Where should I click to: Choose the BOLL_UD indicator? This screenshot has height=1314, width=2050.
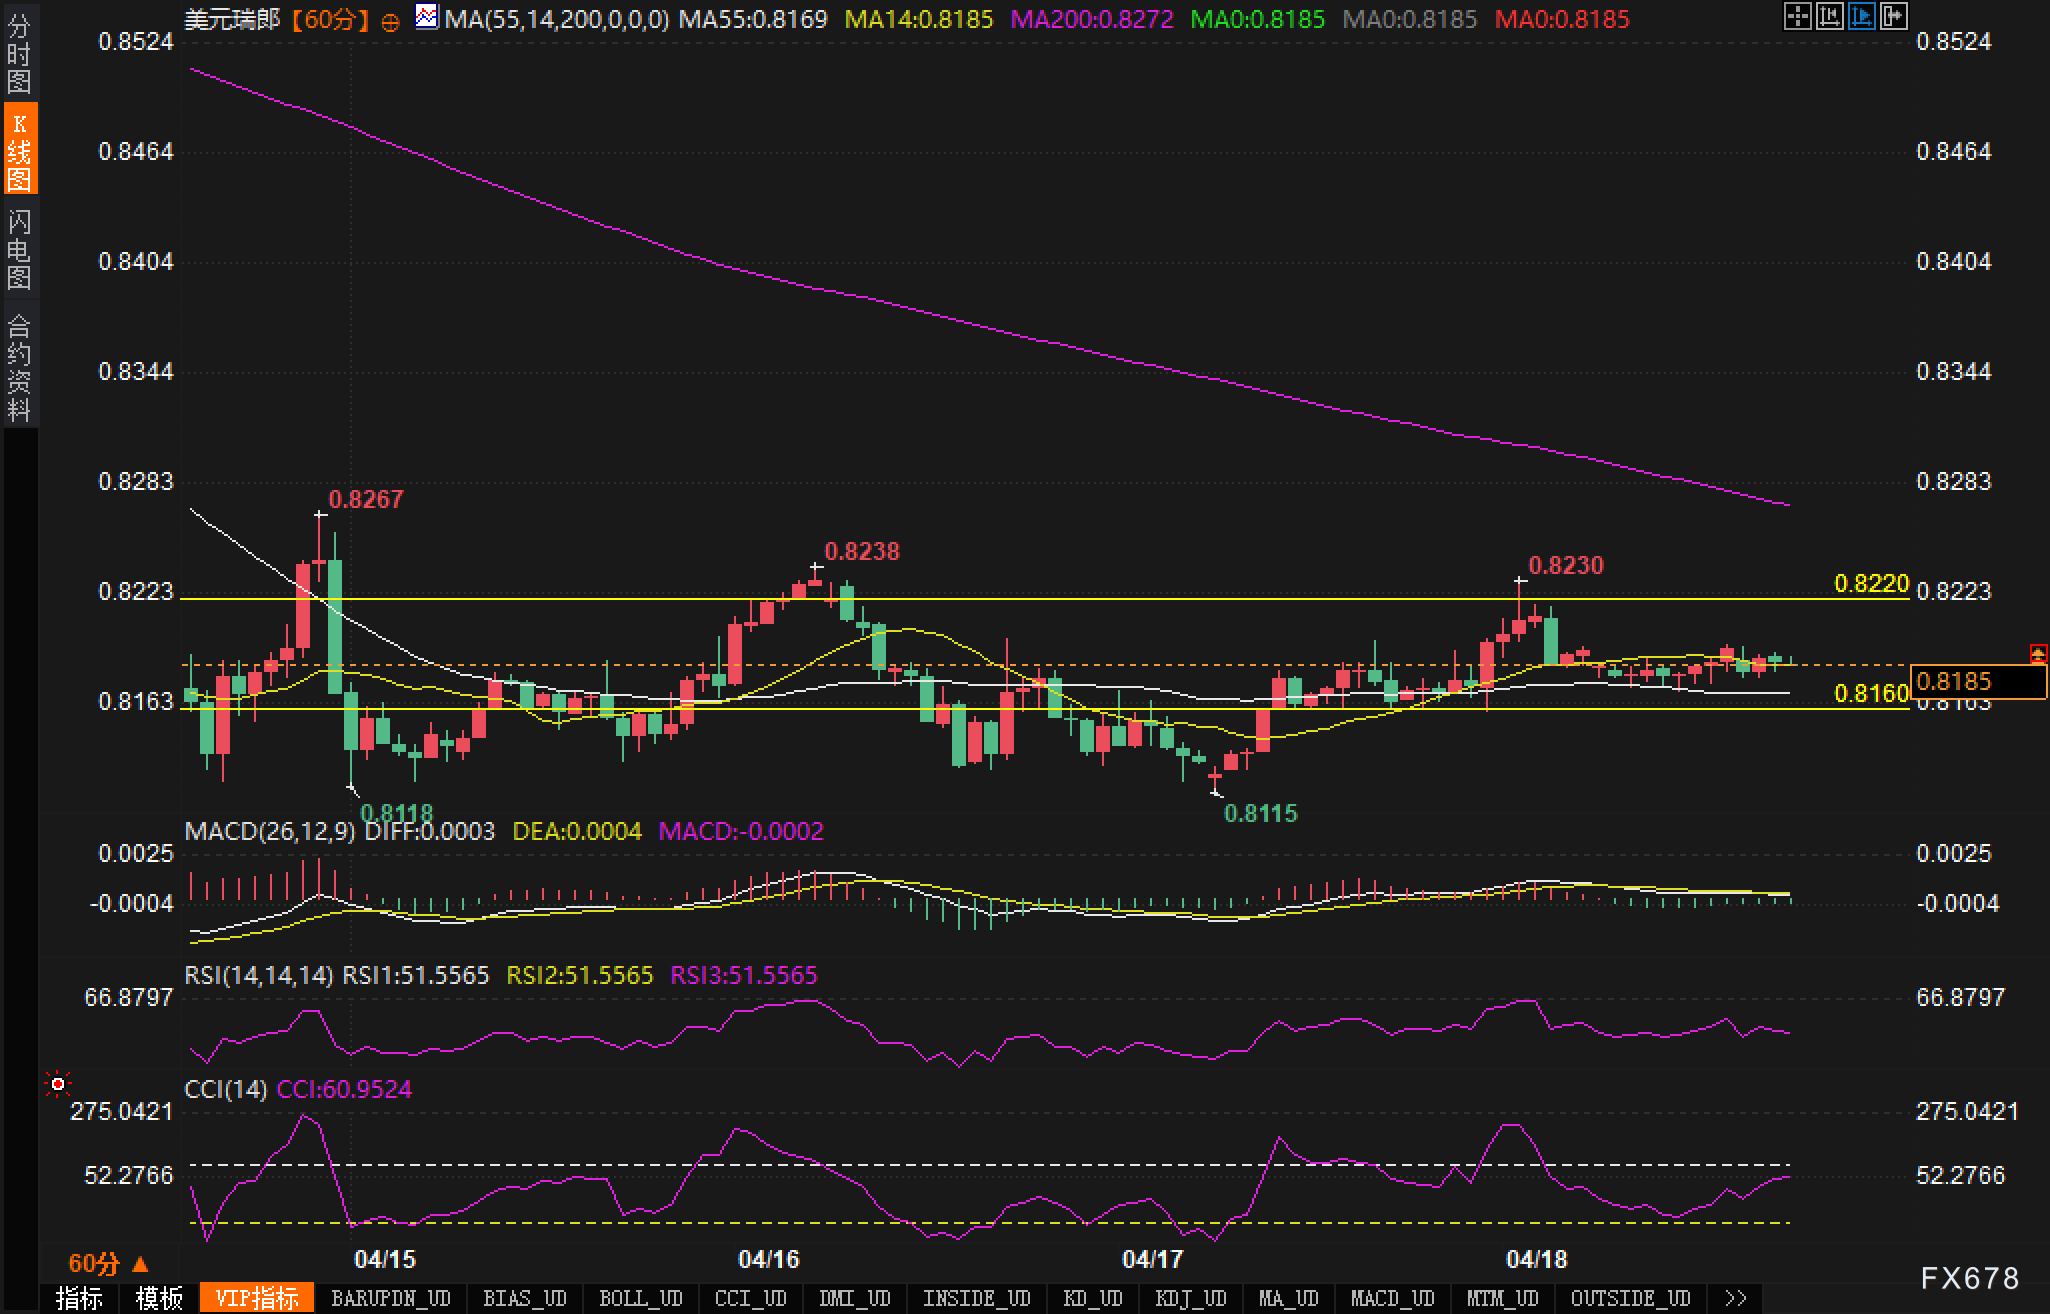pos(640,1298)
